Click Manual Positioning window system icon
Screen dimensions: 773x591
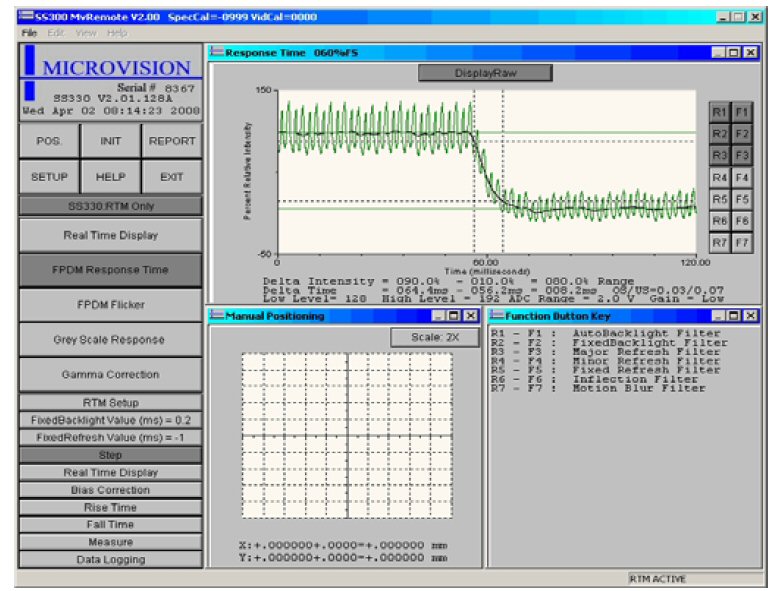point(217,315)
